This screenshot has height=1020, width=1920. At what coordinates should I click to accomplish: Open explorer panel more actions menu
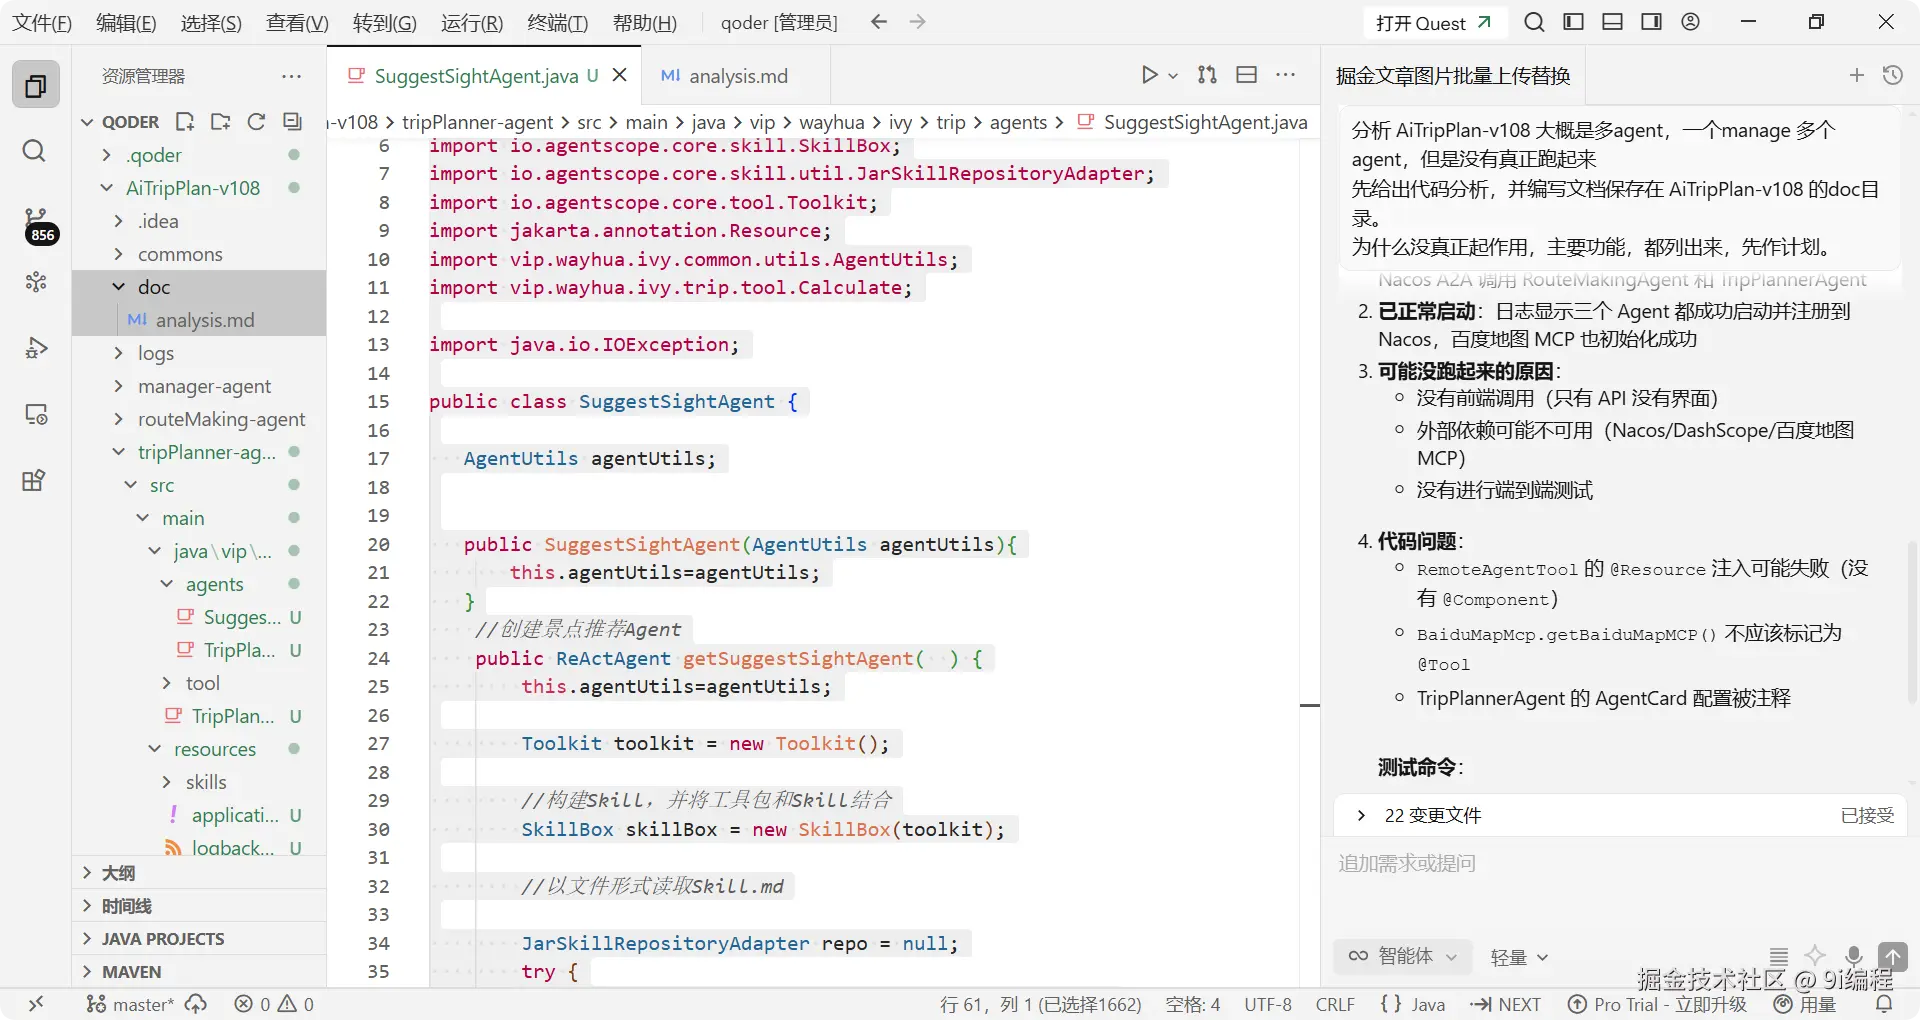291,76
